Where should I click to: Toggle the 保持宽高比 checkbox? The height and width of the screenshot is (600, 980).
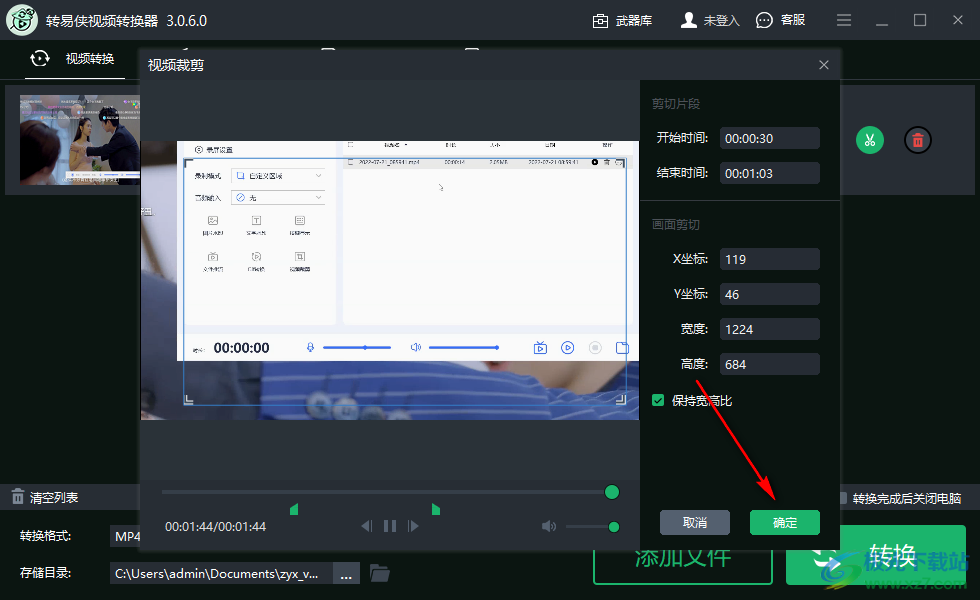click(x=658, y=400)
